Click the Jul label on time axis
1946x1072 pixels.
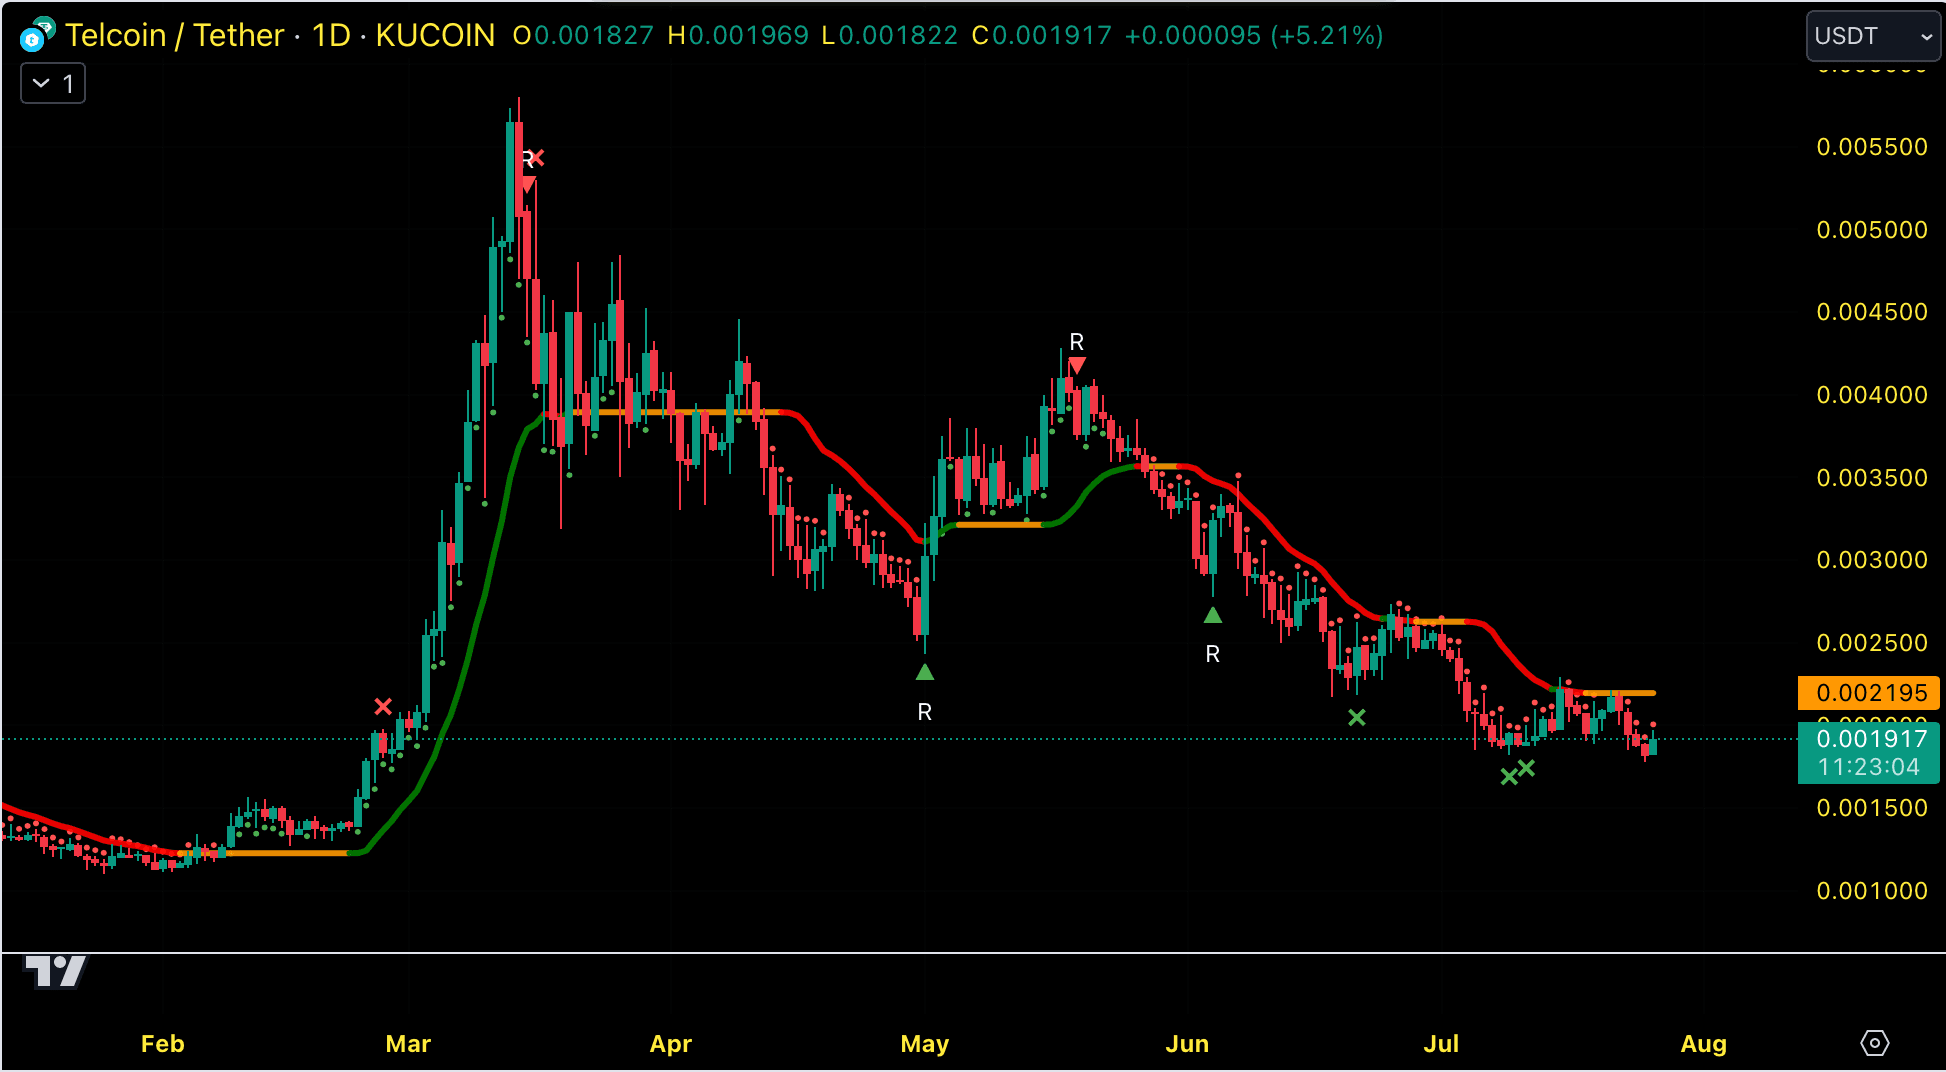pos(1441,1044)
